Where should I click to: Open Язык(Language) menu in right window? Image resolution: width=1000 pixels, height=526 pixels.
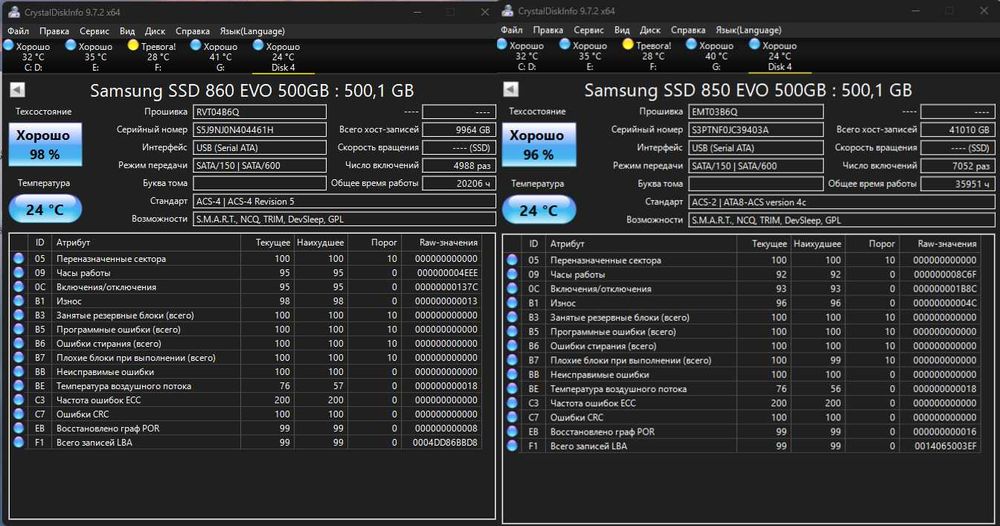pos(748,30)
